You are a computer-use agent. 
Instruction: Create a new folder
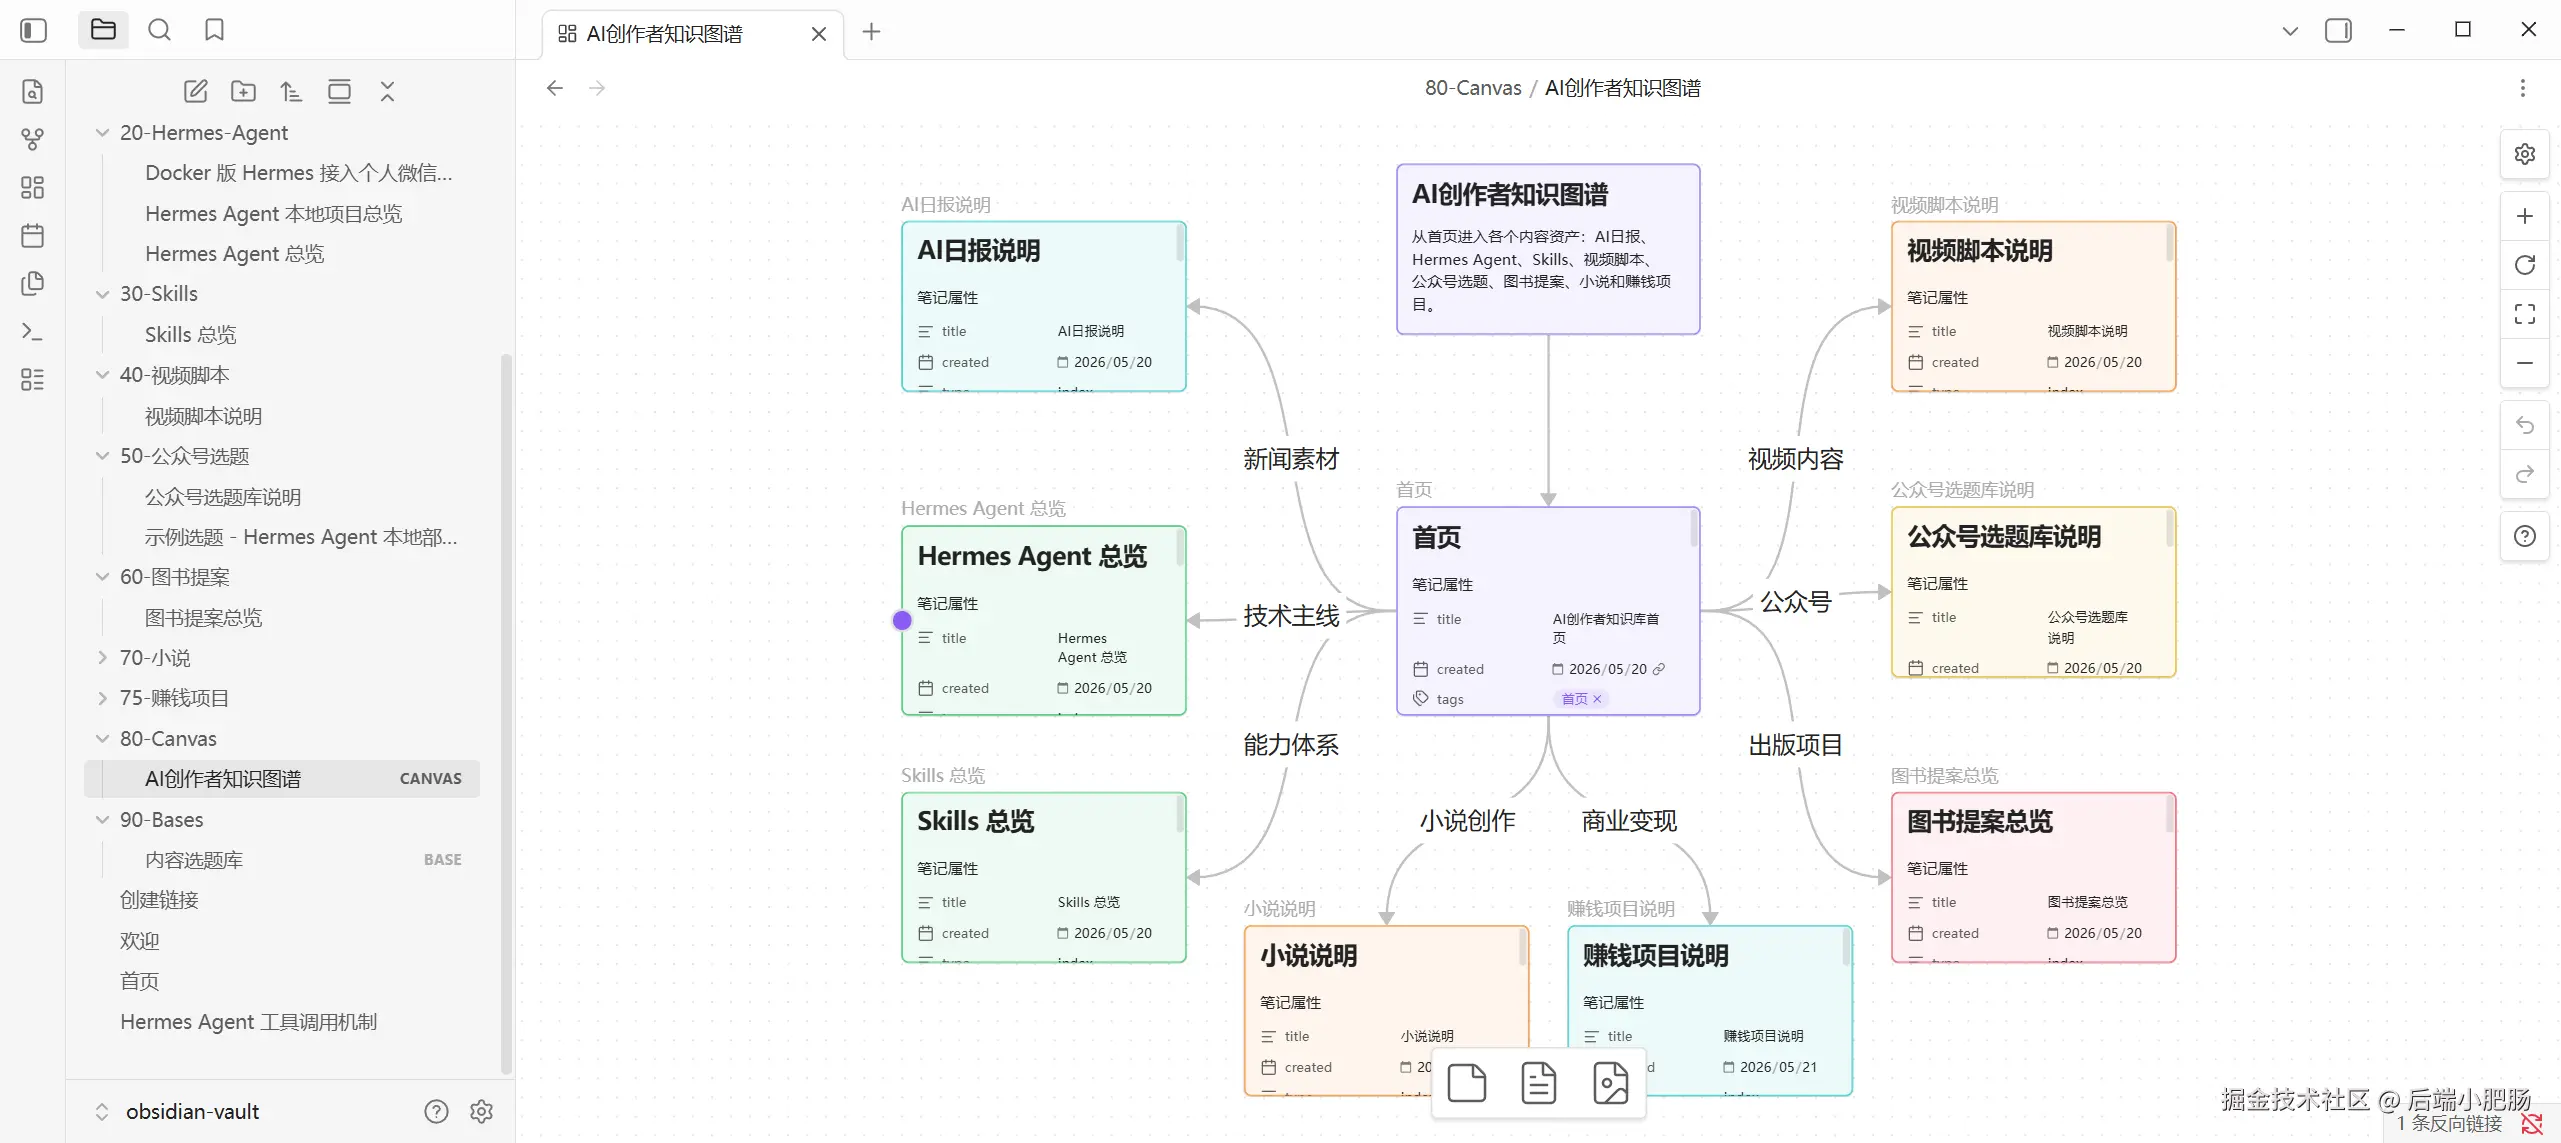tap(243, 92)
